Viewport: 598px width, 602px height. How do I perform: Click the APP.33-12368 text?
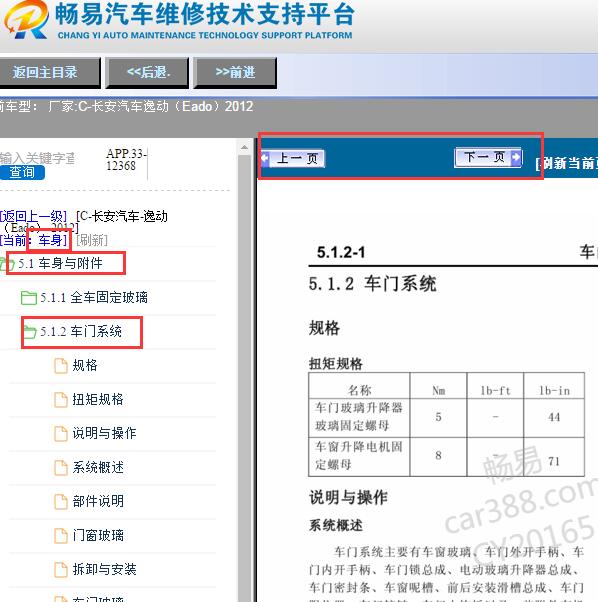(x=126, y=159)
